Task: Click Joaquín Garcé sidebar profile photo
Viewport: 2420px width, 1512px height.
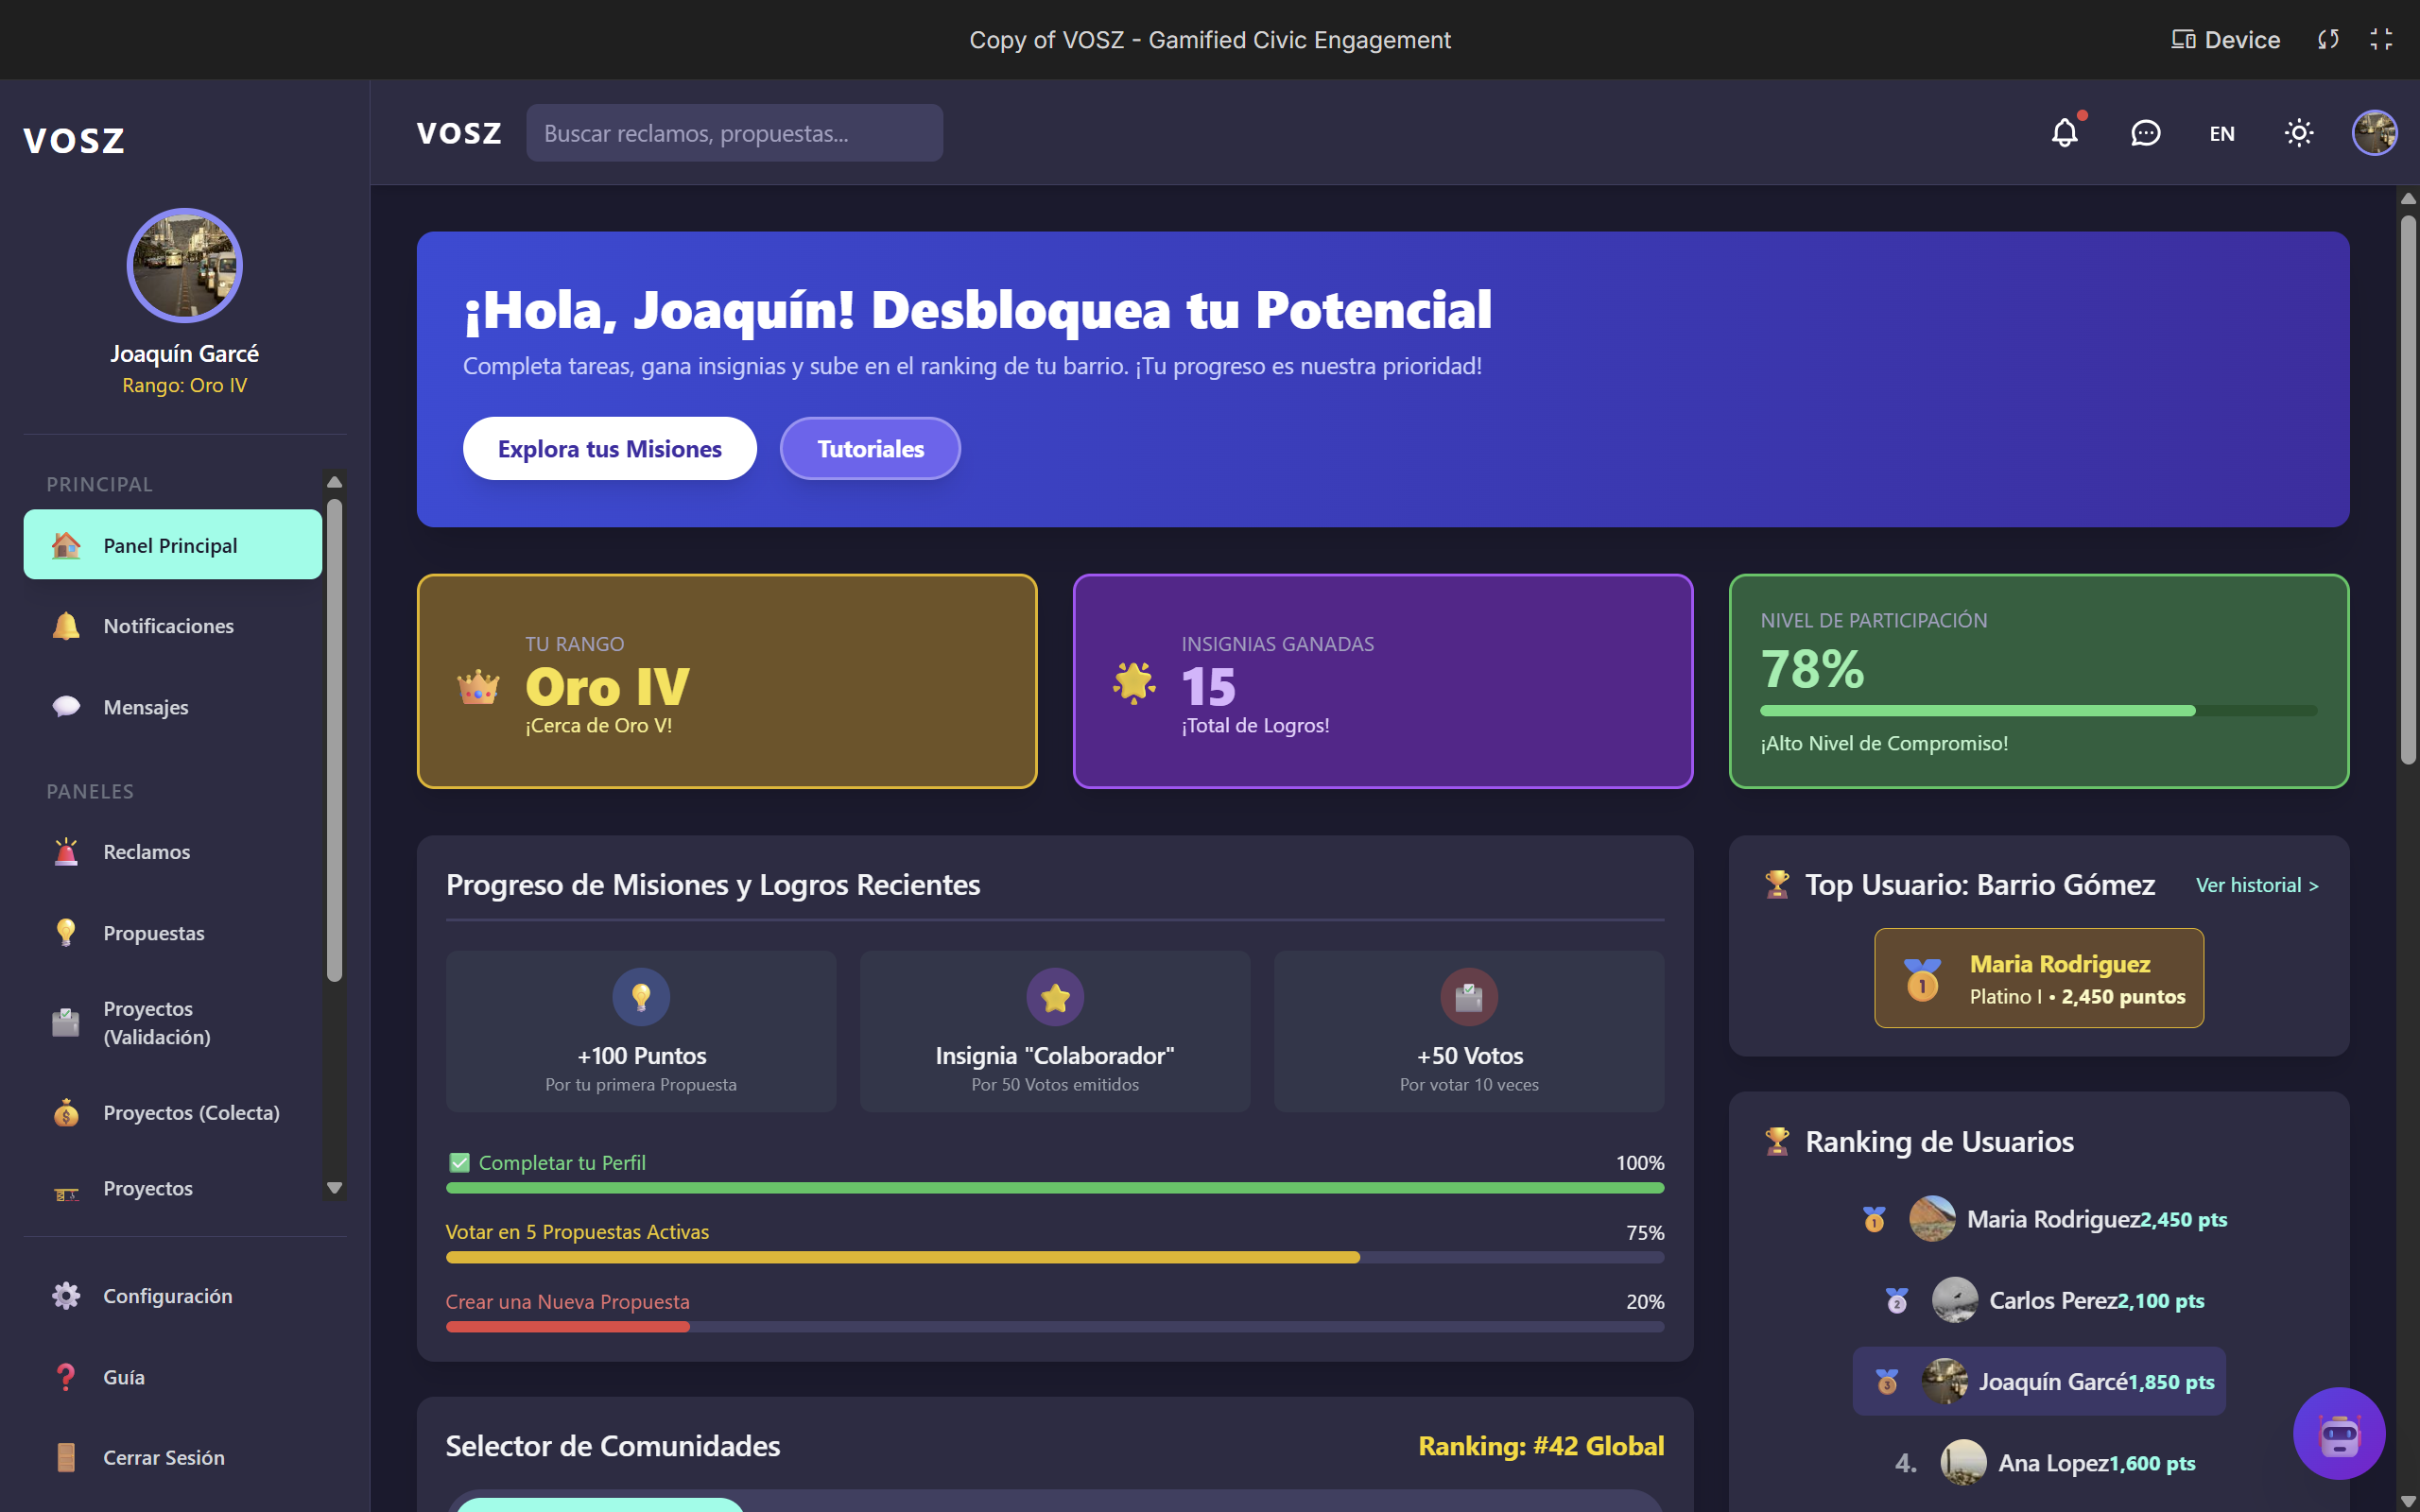Action: [185, 265]
